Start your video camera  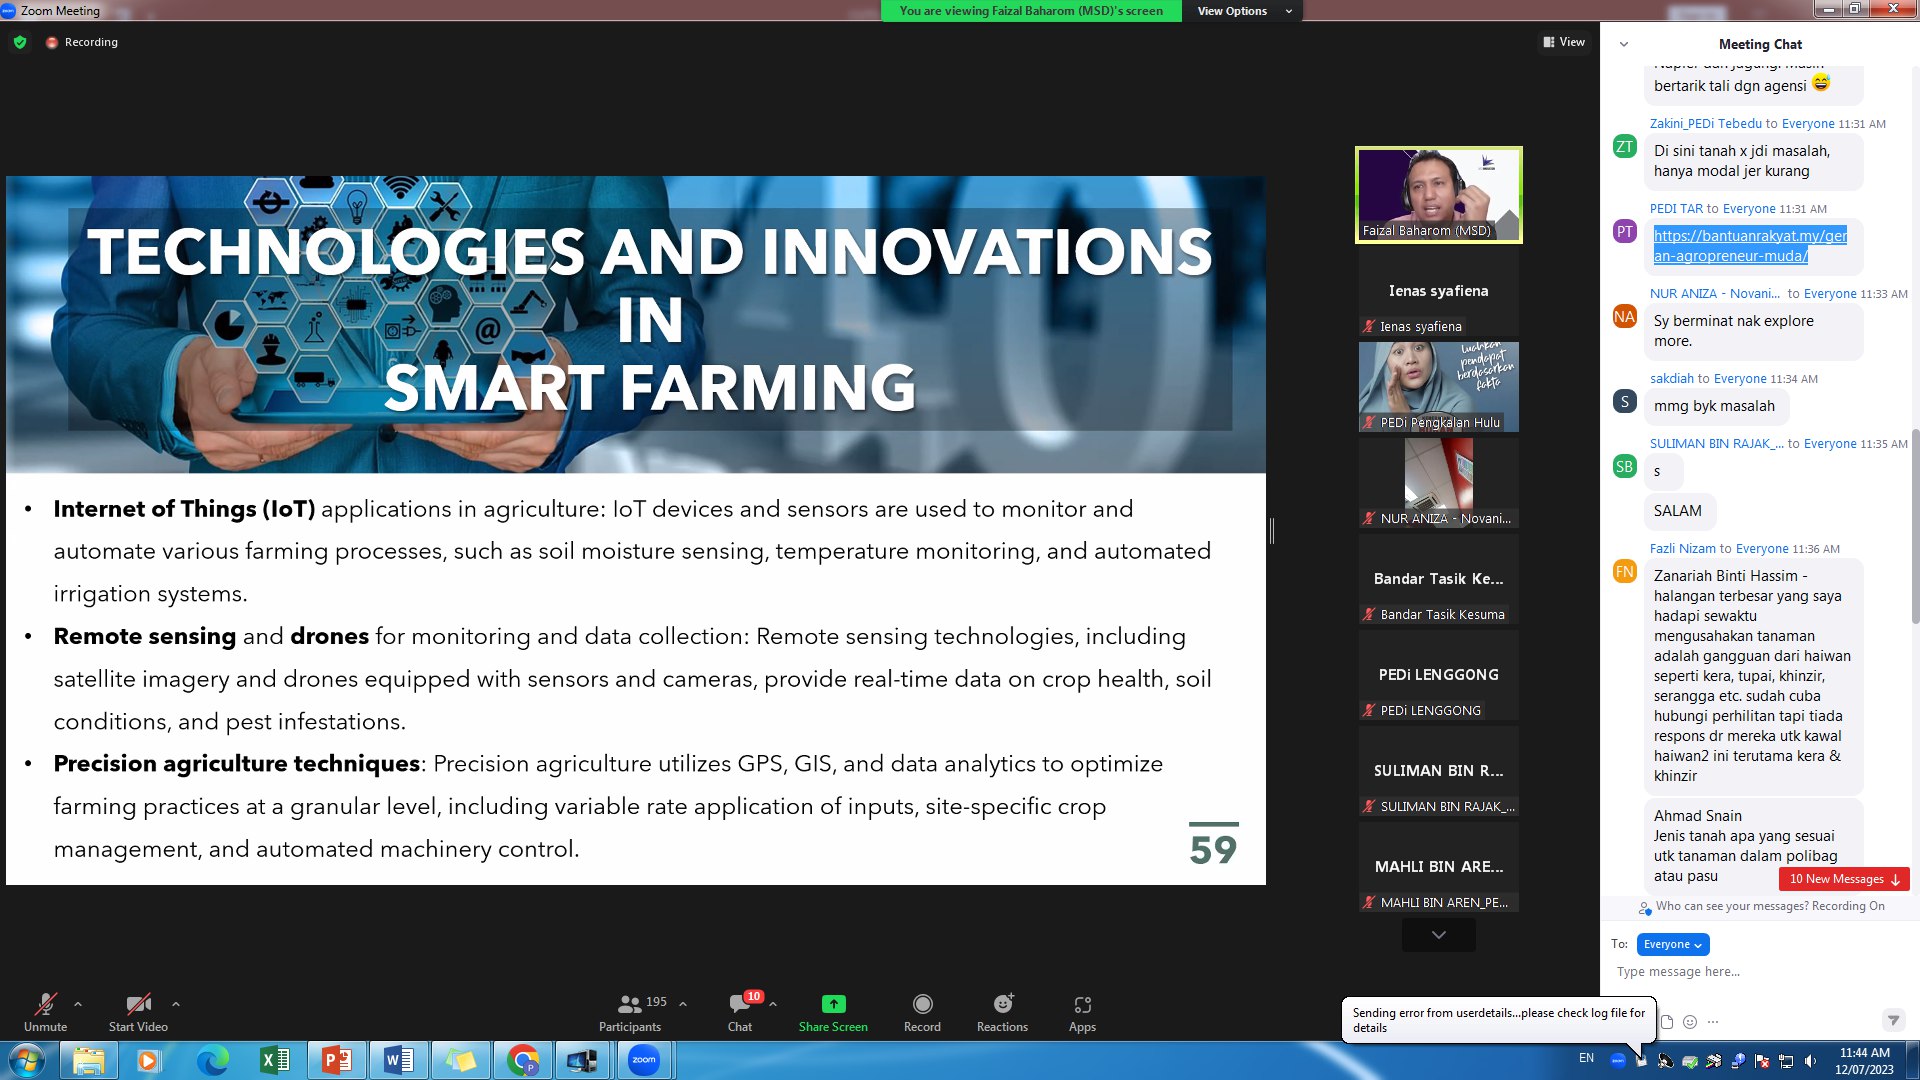(x=138, y=1011)
